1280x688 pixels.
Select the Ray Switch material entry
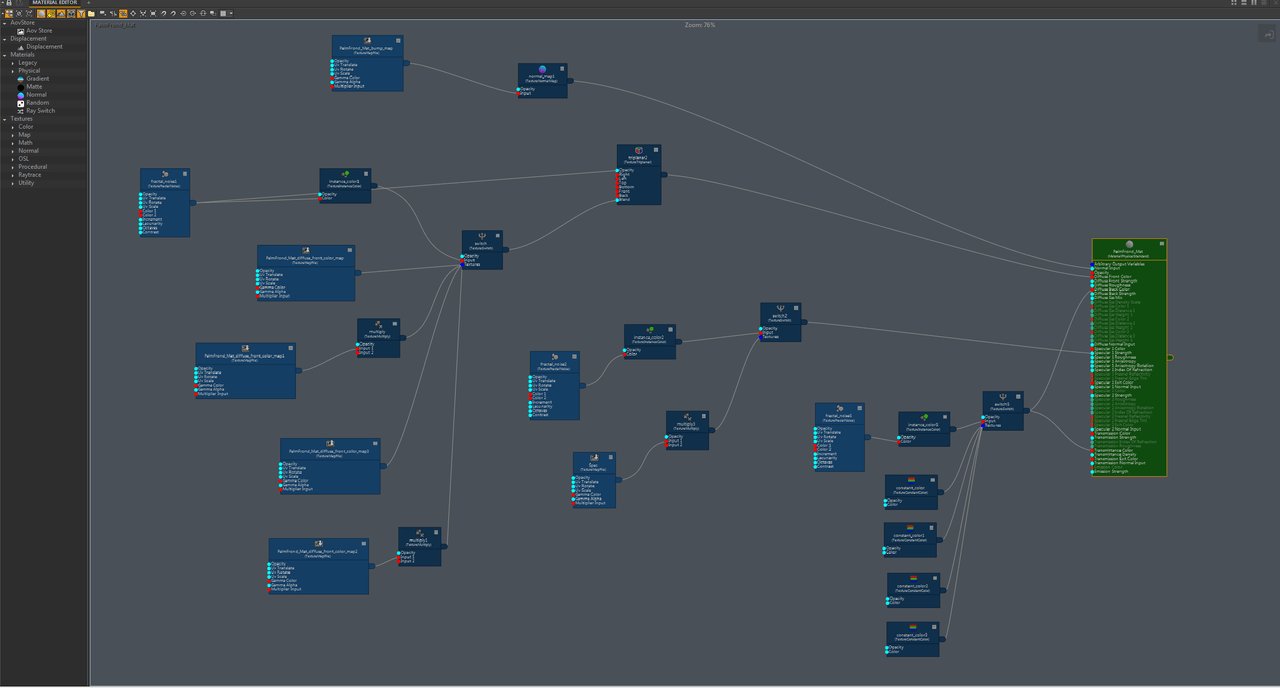pos(40,111)
